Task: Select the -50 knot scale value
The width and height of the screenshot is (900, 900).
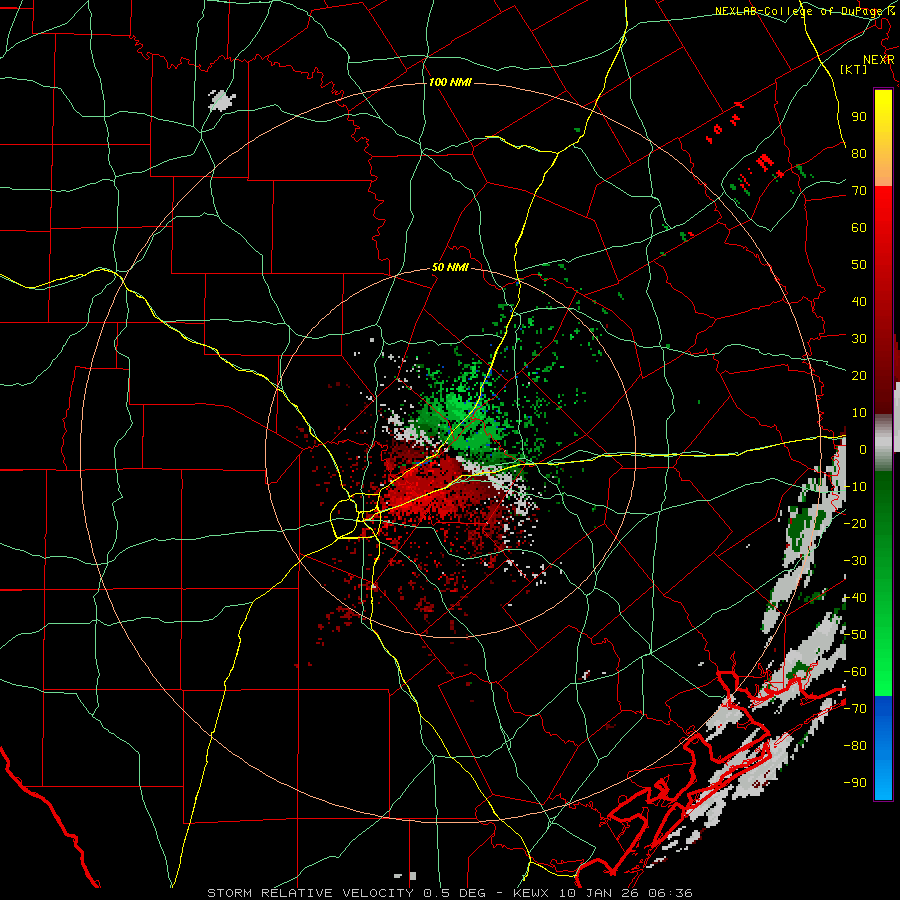Action: click(x=855, y=635)
